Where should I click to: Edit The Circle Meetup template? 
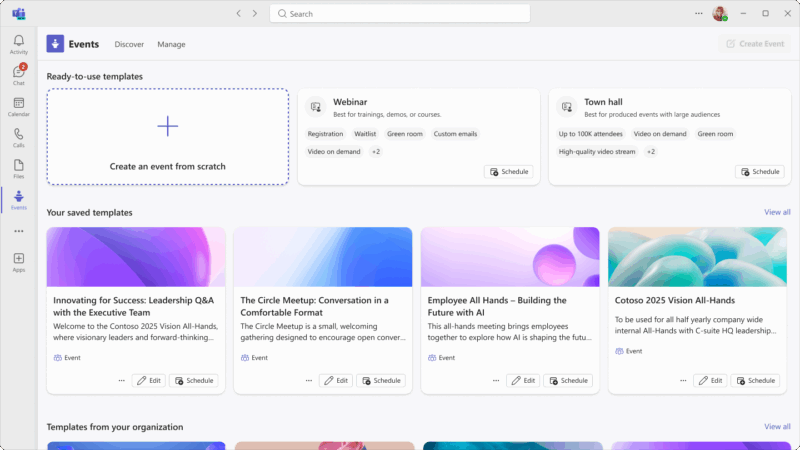(335, 381)
